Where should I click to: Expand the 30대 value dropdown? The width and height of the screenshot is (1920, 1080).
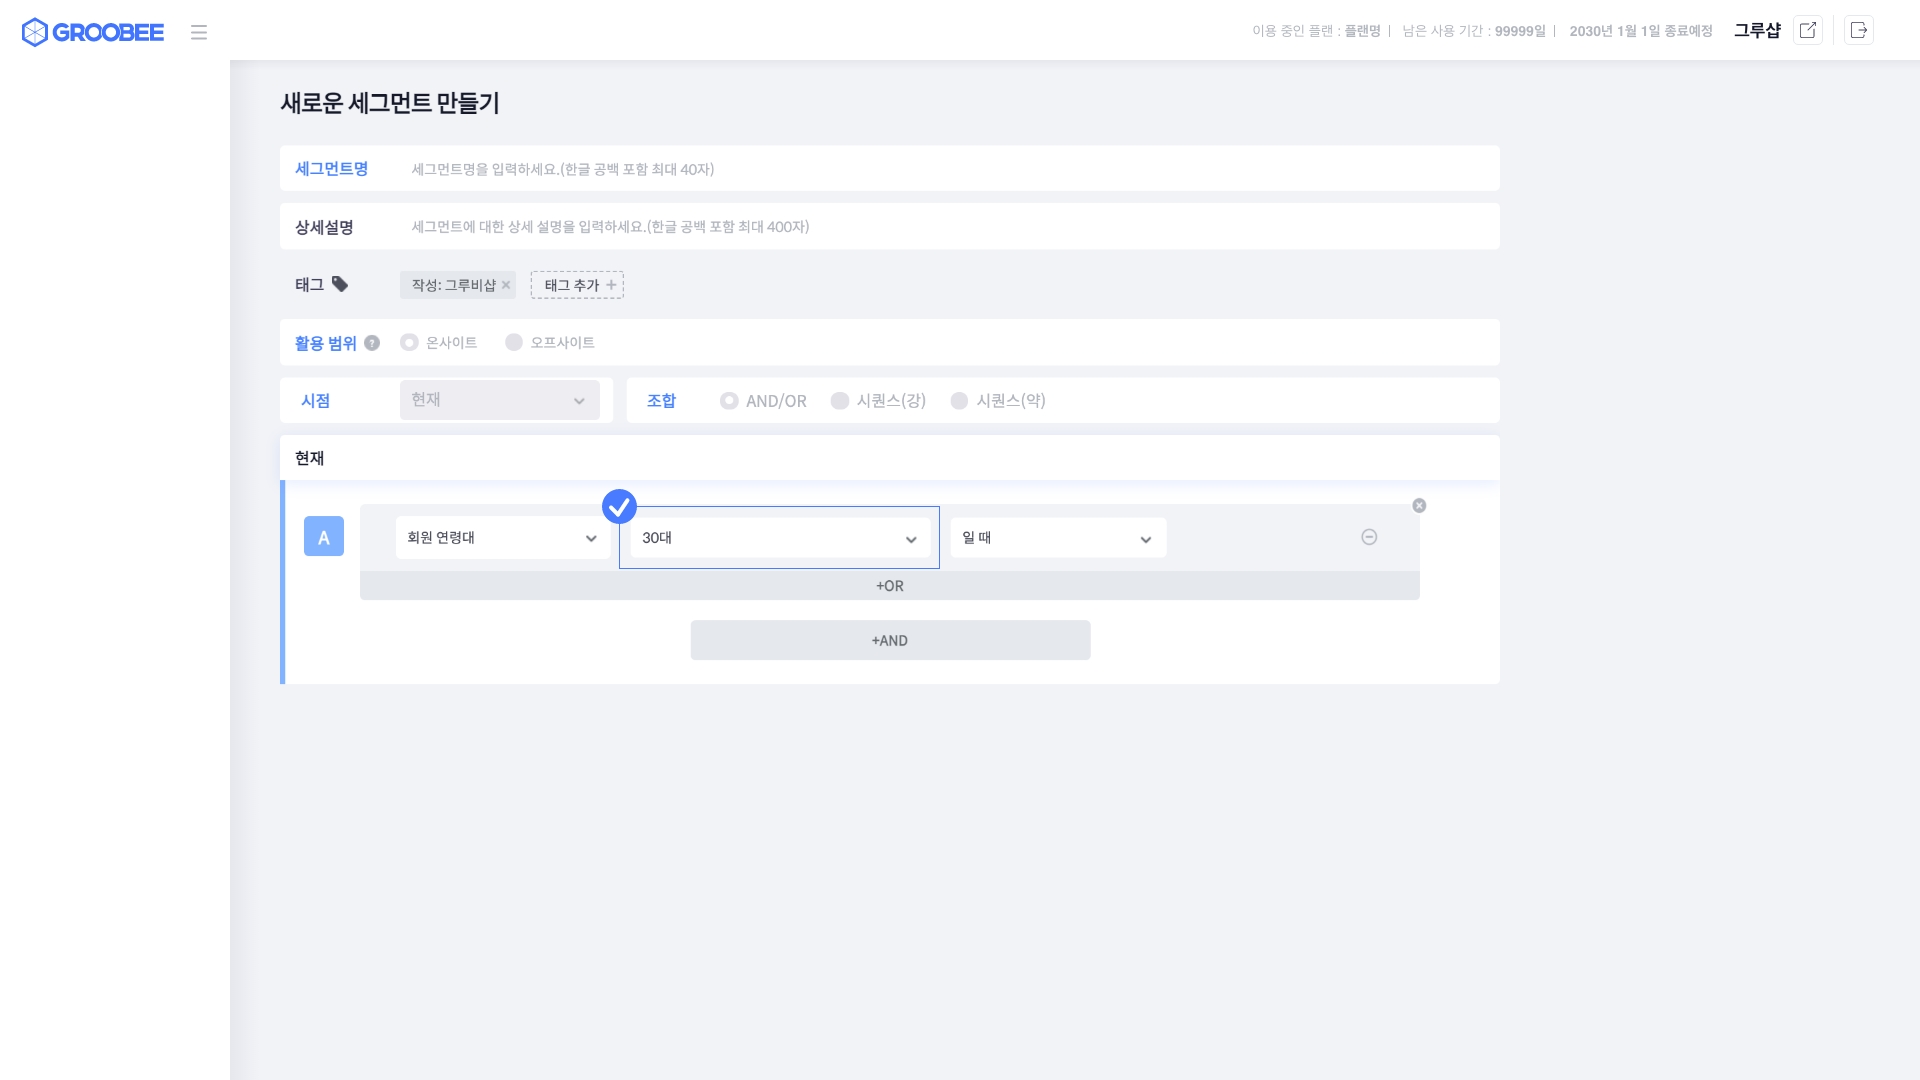[779, 538]
